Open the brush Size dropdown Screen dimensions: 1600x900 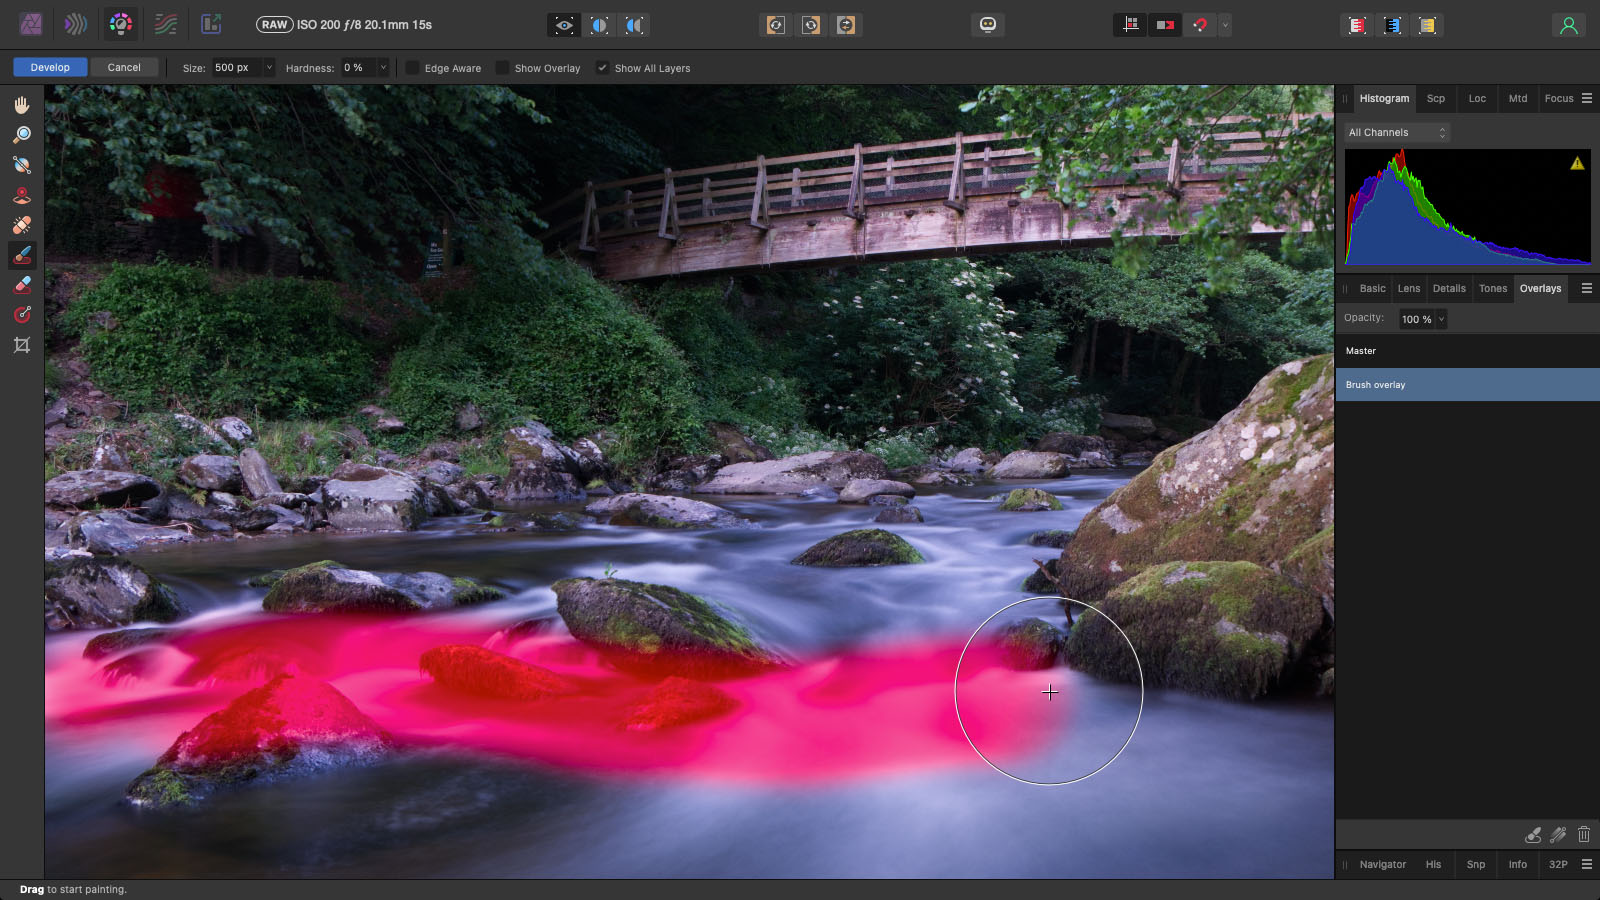[268, 68]
